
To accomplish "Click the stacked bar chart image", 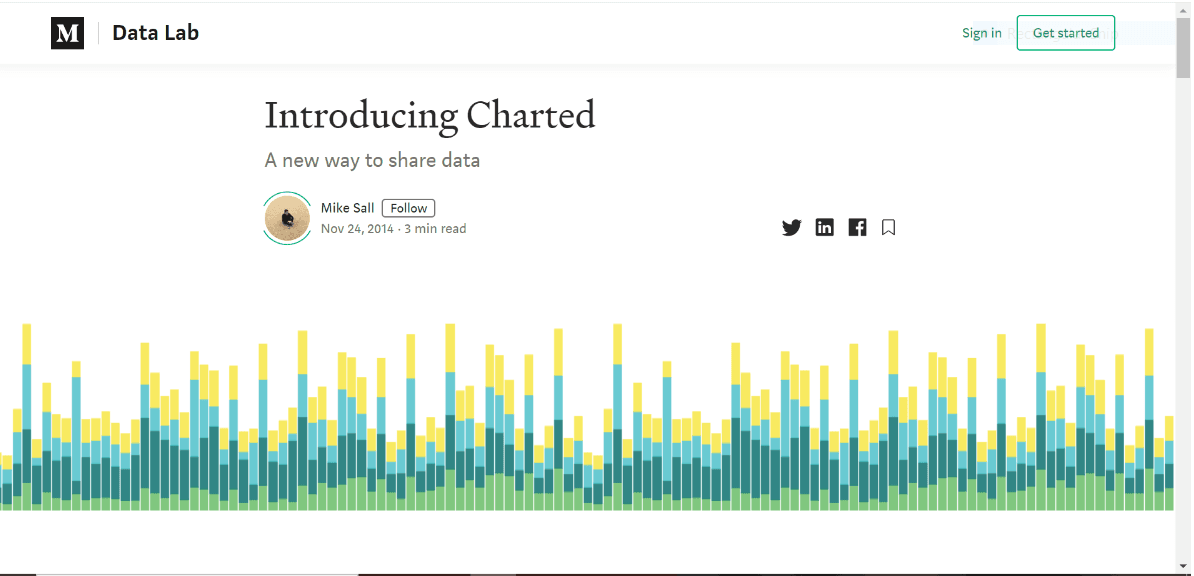I will click(x=587, y=420).
